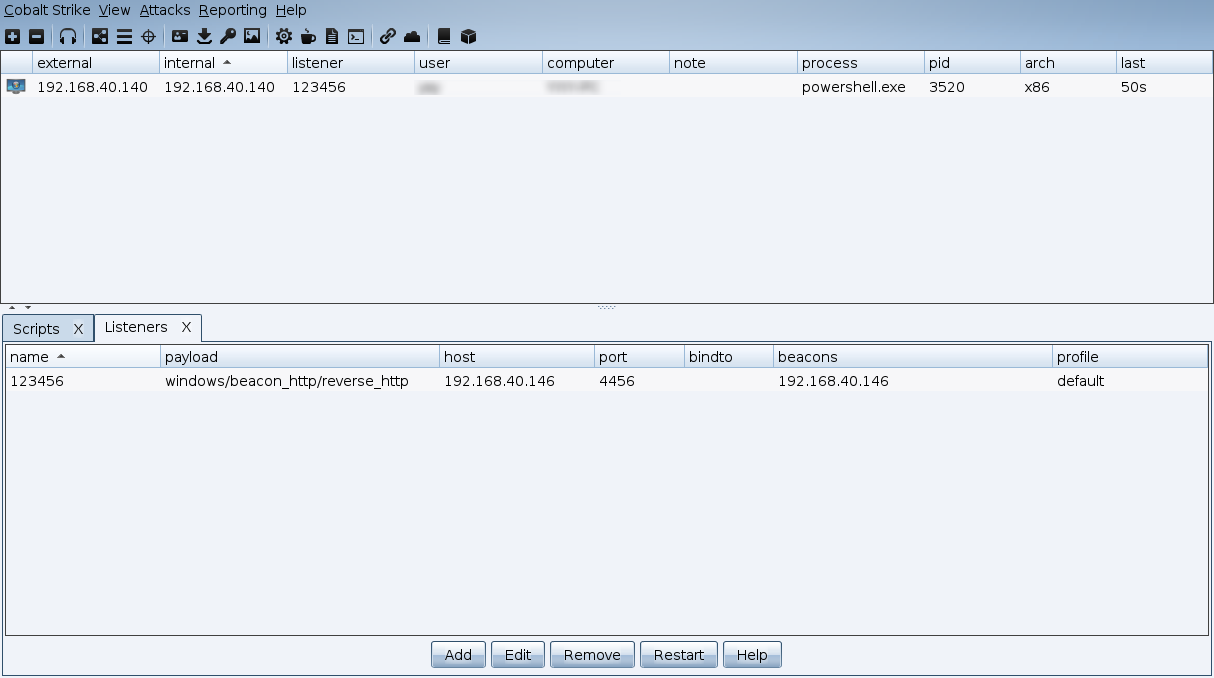This screenshot has width=1214, height=678.
Task: Open the Reporting menu
Action: 233,10
